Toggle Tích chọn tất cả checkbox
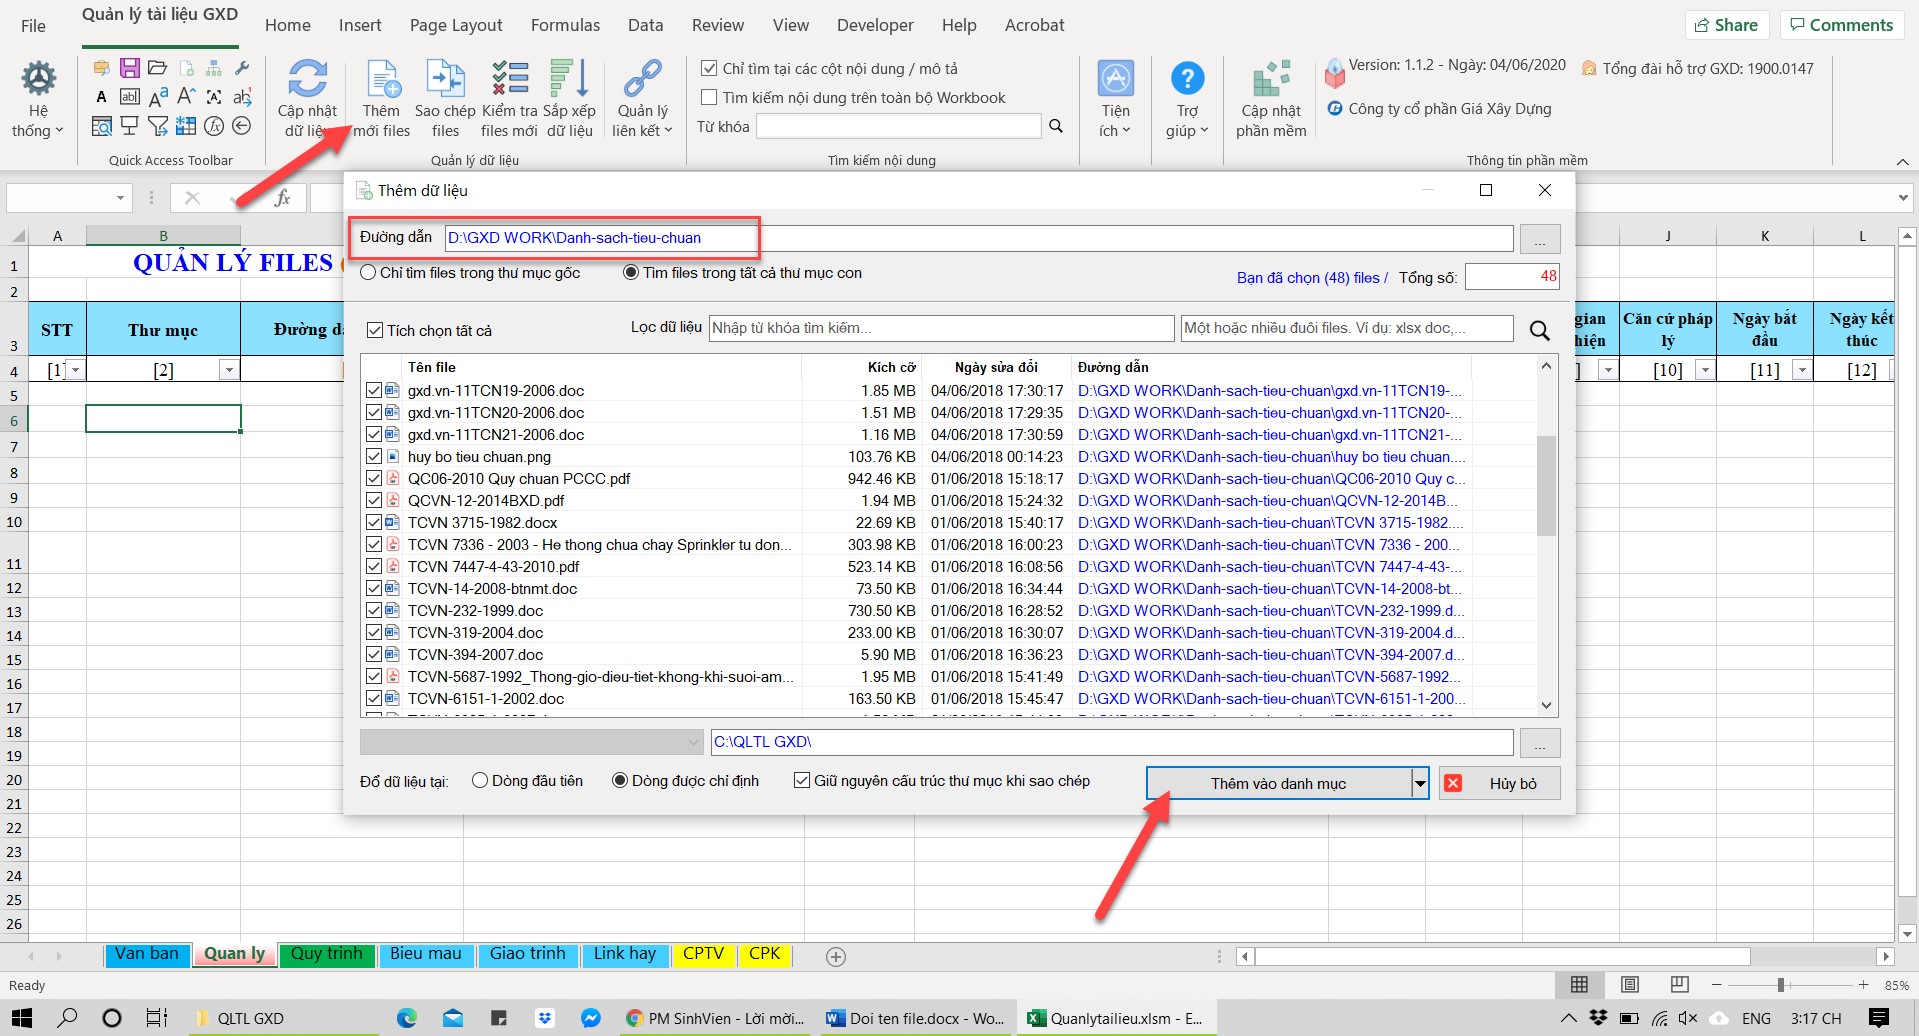This screenshot has width=1919, height=1036. click(x=375, y=331)
